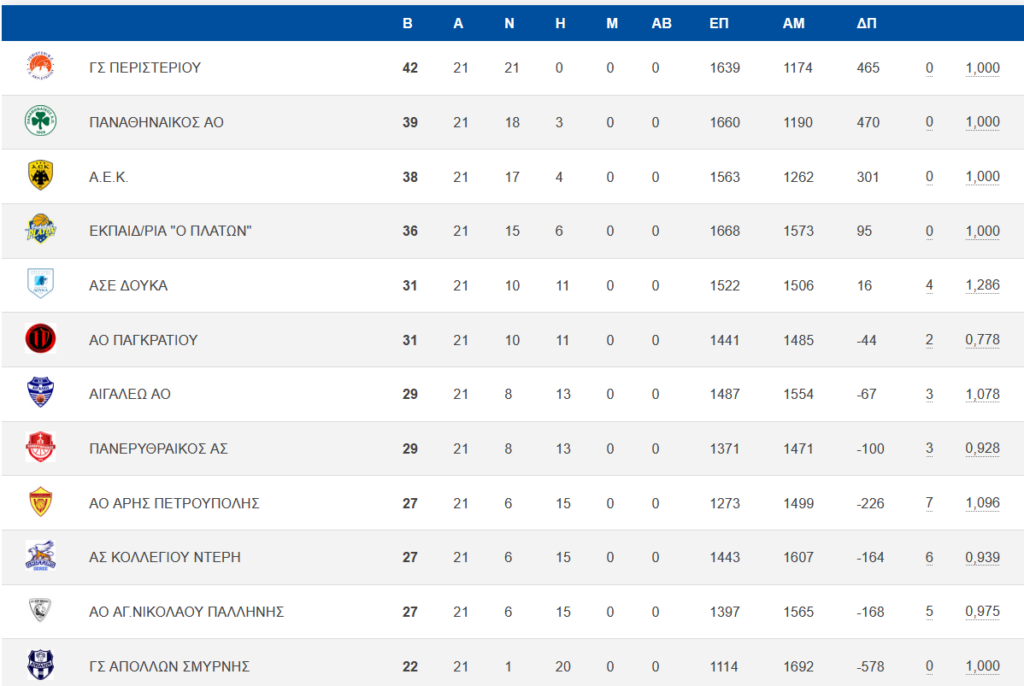
Task: Open the ΠΑΝΑΘΗΝΑΙΚΟΣ ΑΟ team name
Action: tap(156, 122)
